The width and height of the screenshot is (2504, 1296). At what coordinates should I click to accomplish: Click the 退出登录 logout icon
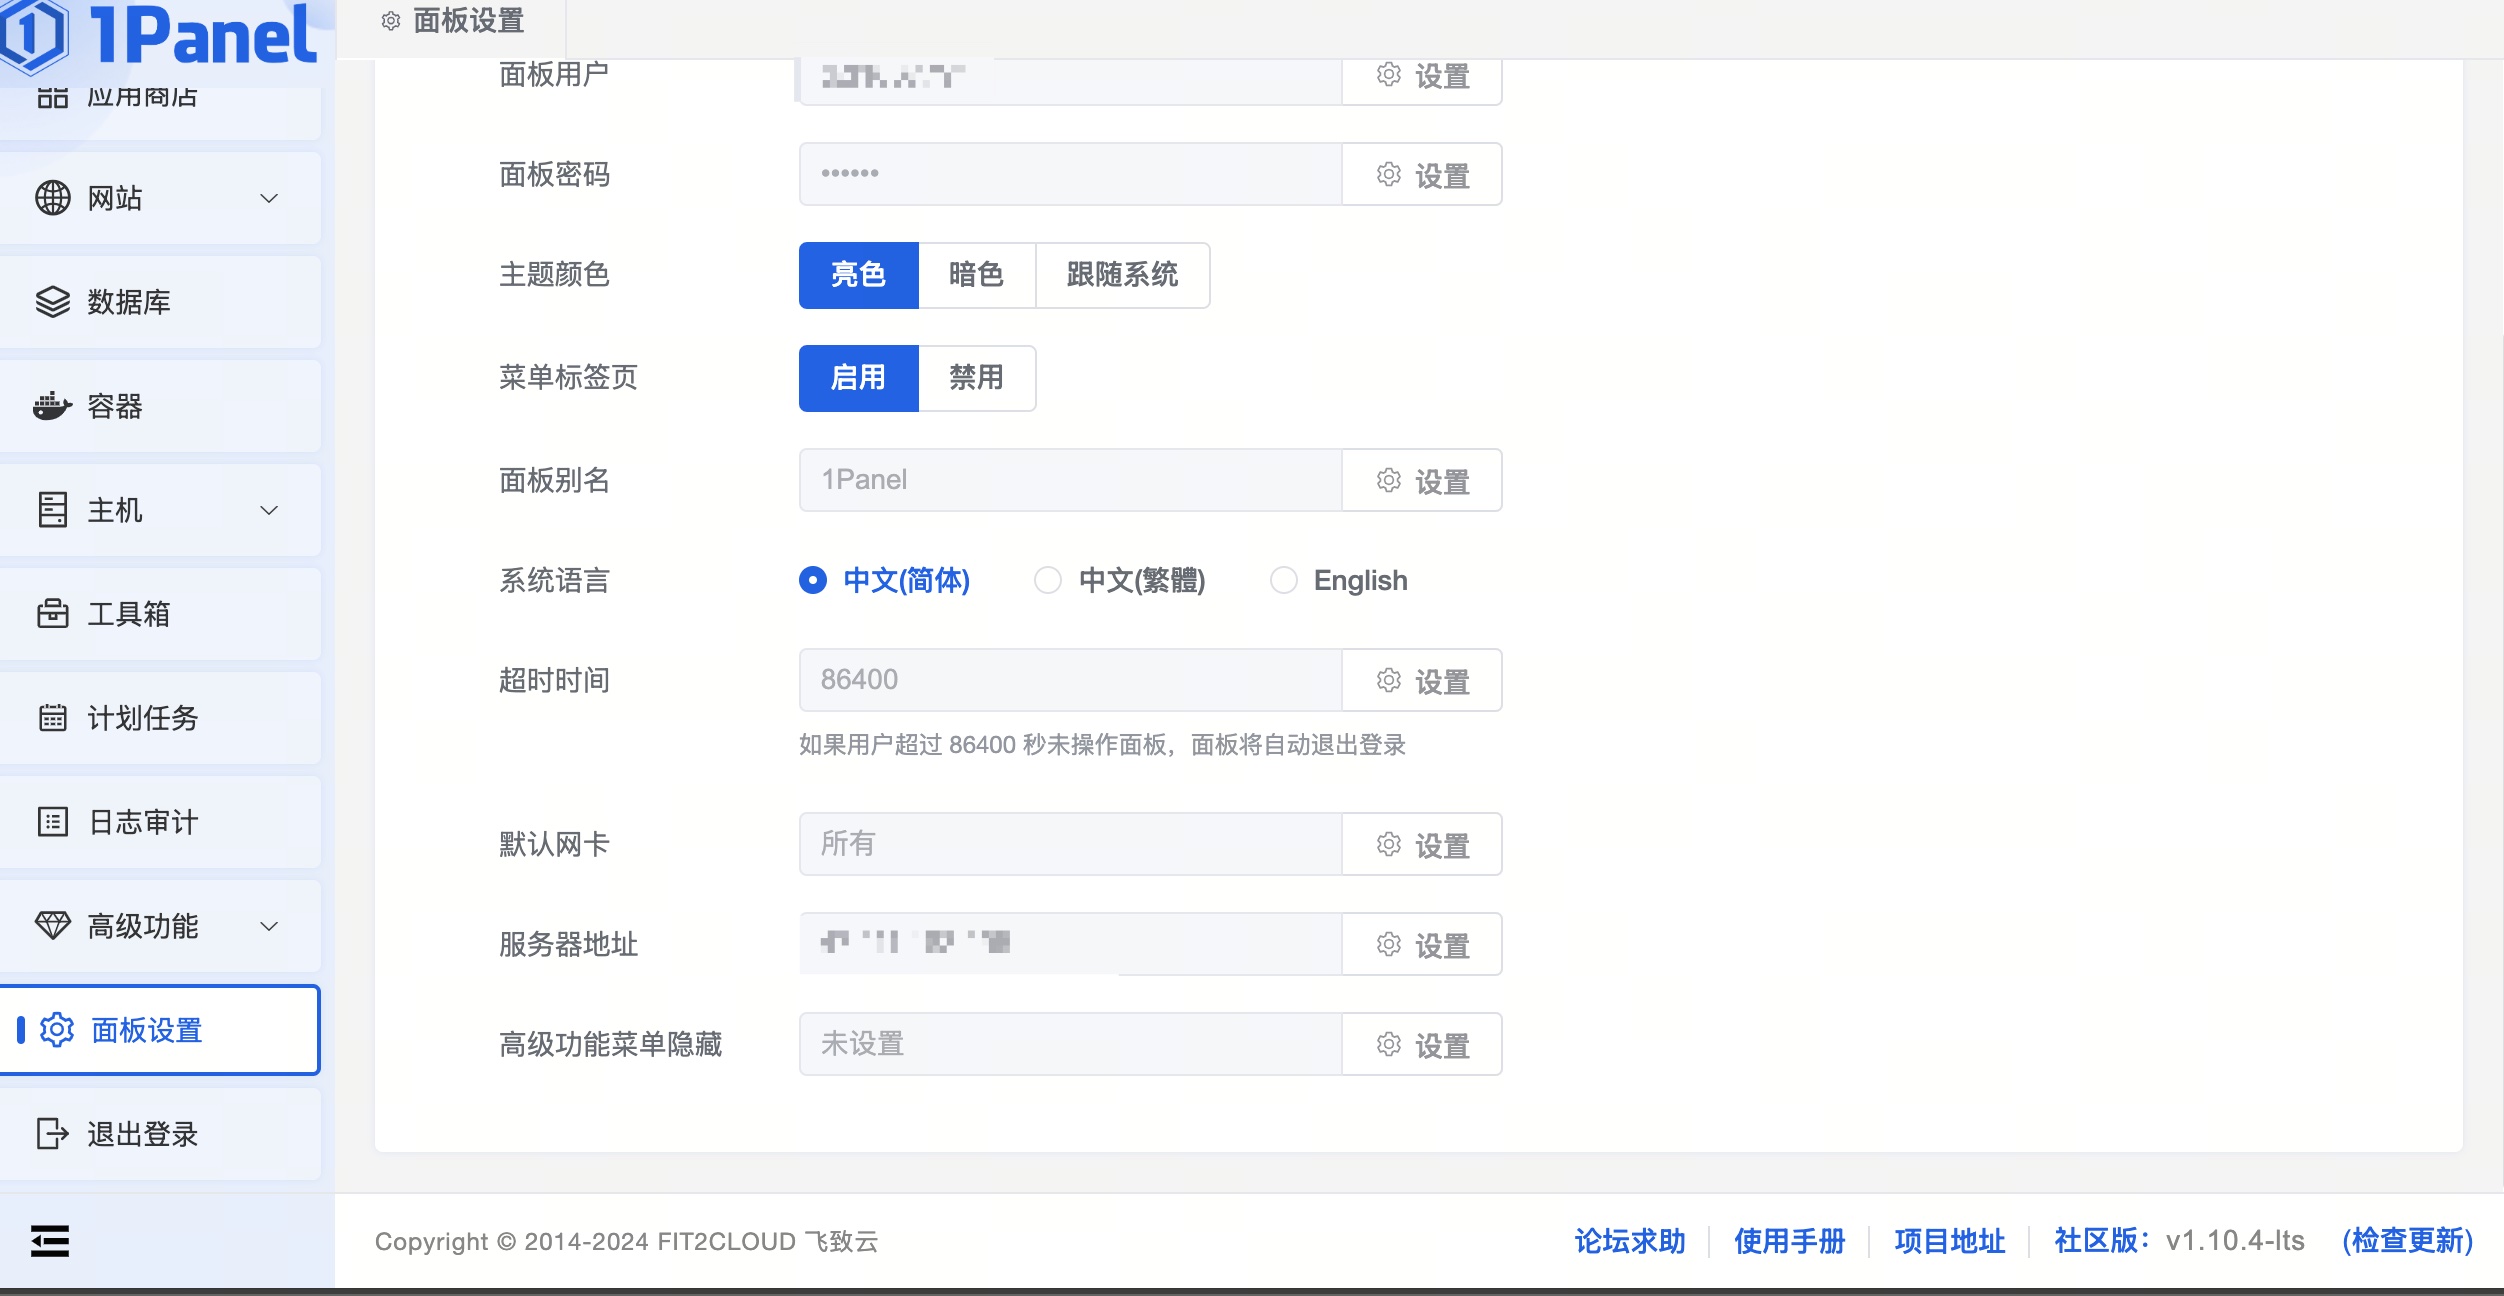(x=52, y=1133)
